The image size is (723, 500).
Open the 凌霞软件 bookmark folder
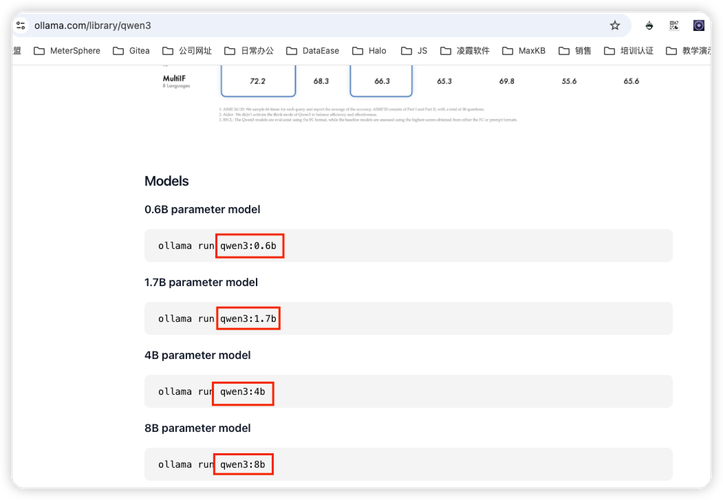(465, 50)
